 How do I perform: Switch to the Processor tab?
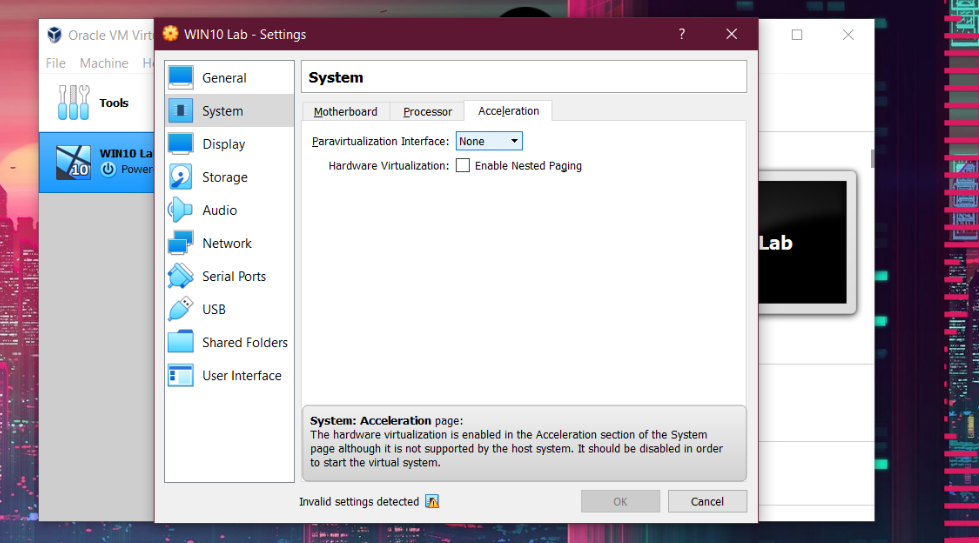tap(427, 112)
